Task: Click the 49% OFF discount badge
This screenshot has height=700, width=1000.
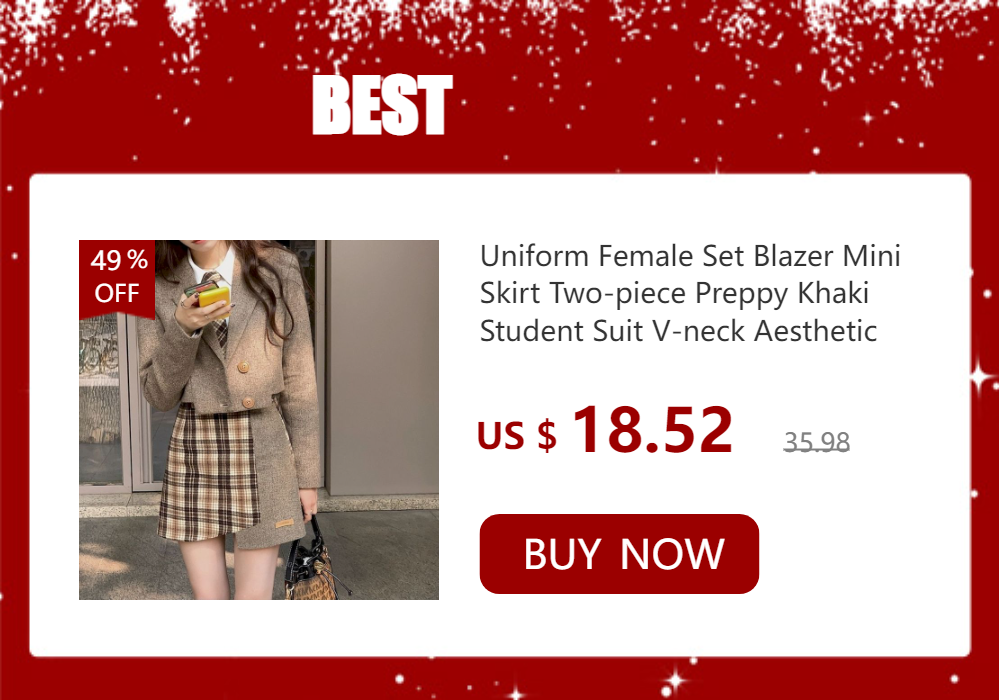Action: tap(117, 278)
